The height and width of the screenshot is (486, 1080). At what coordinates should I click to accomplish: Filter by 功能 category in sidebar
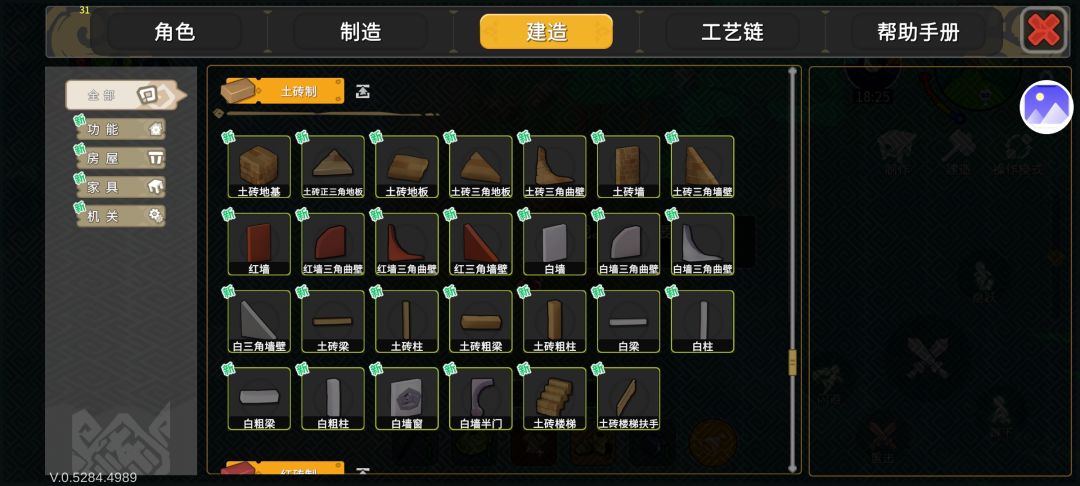click(x=121, y=129)
